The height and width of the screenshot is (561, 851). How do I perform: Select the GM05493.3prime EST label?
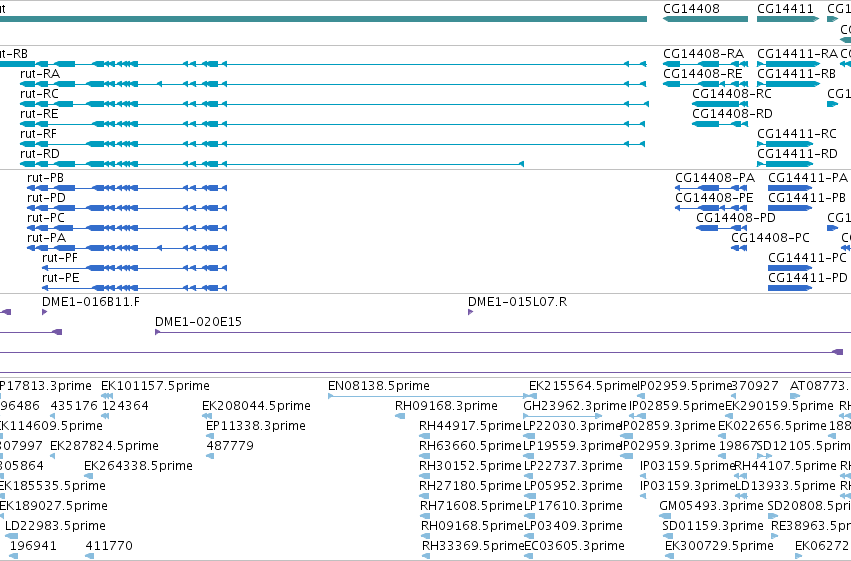(x=711, y=507)
